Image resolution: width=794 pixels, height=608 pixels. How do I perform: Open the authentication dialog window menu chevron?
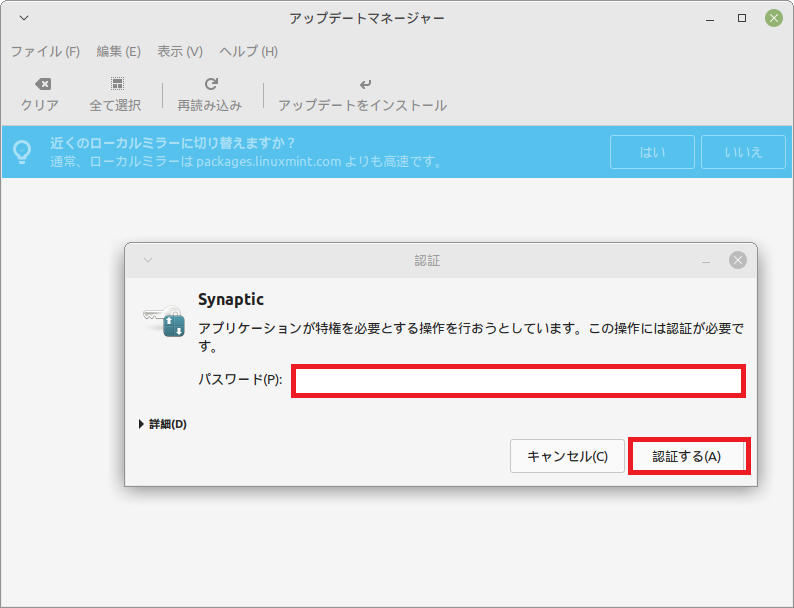pyautogui.click(x=148, y=260)
